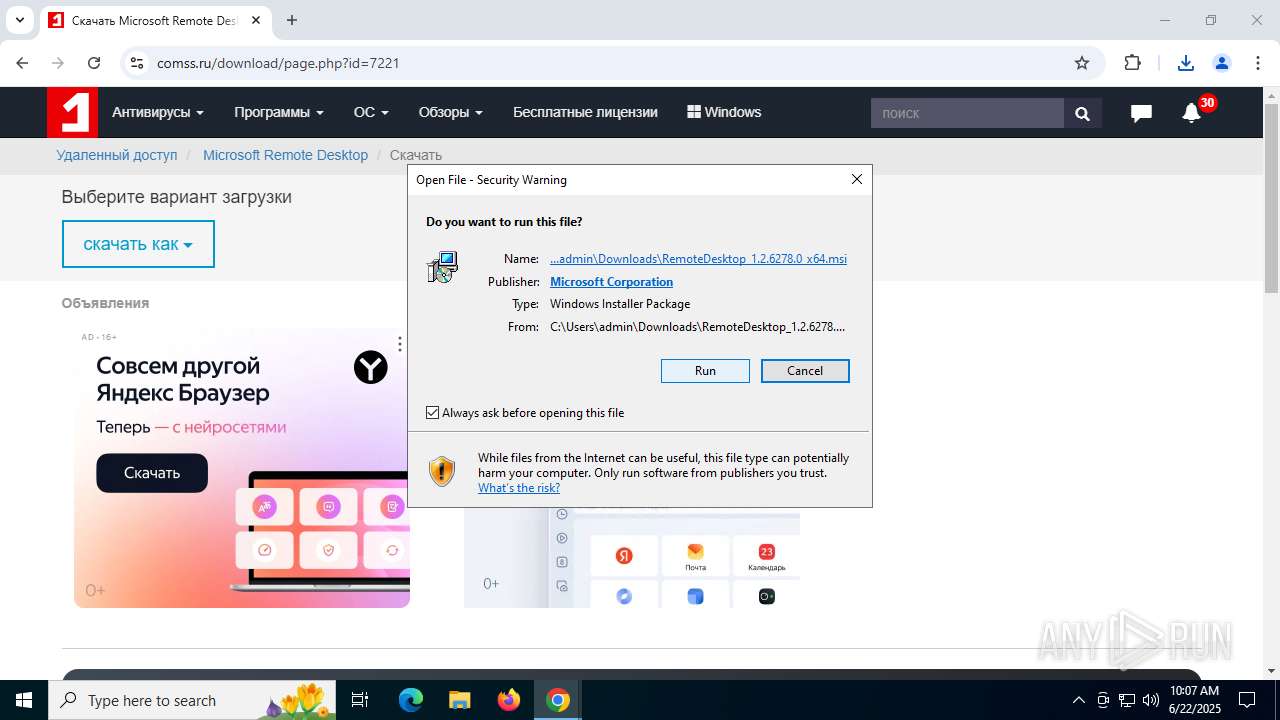Open a new browser tab
The width and height of the screenshot is (1280, 720).
[x=292, y=20]
